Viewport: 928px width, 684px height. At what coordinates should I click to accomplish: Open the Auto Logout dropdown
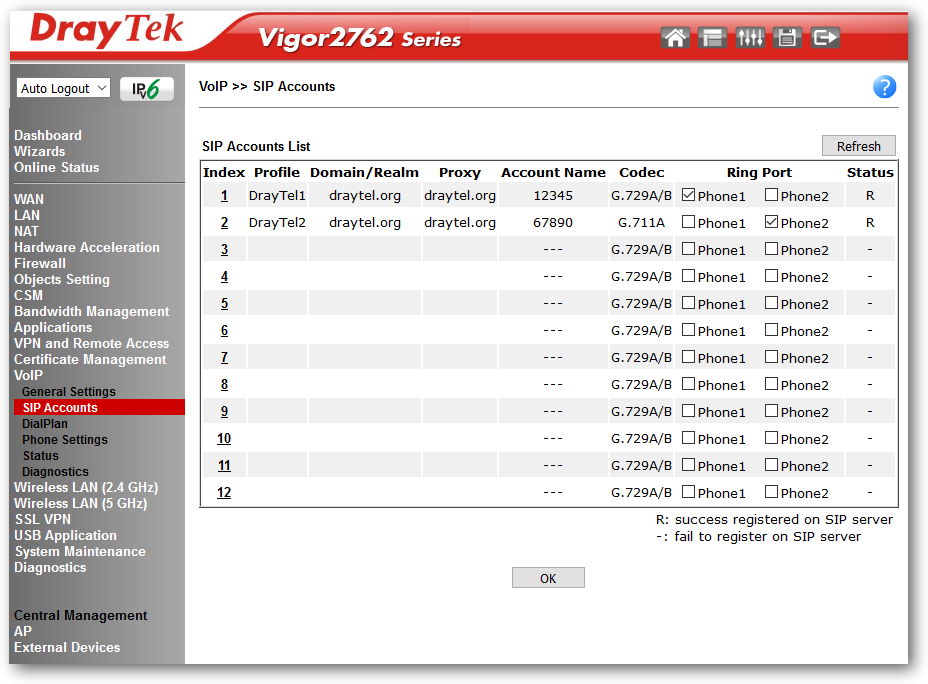(63, 89)
